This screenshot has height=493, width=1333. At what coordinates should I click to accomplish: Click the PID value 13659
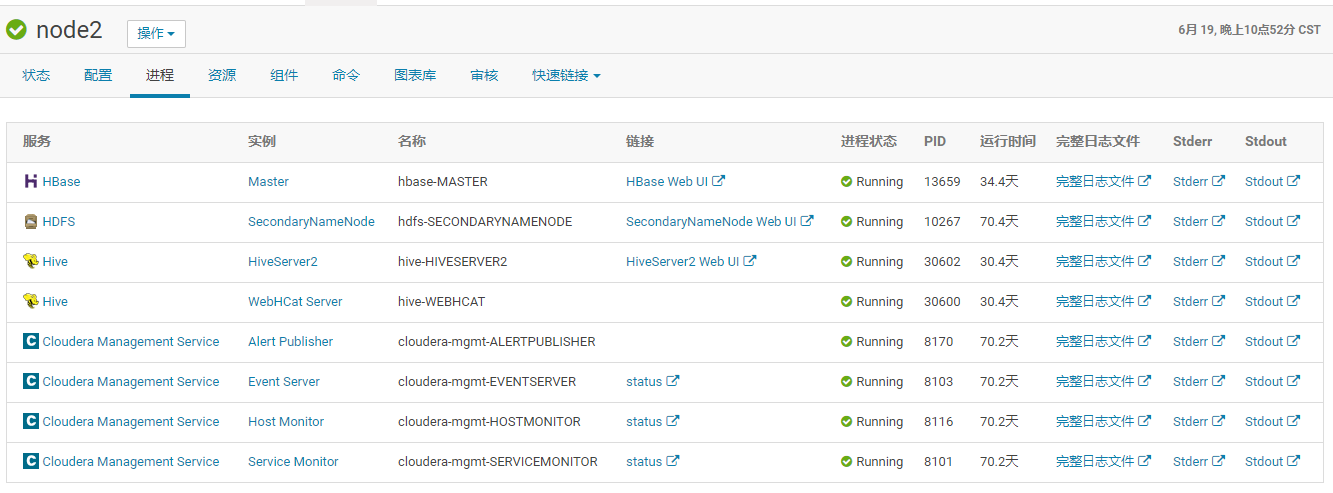click(x=942, y=182)
